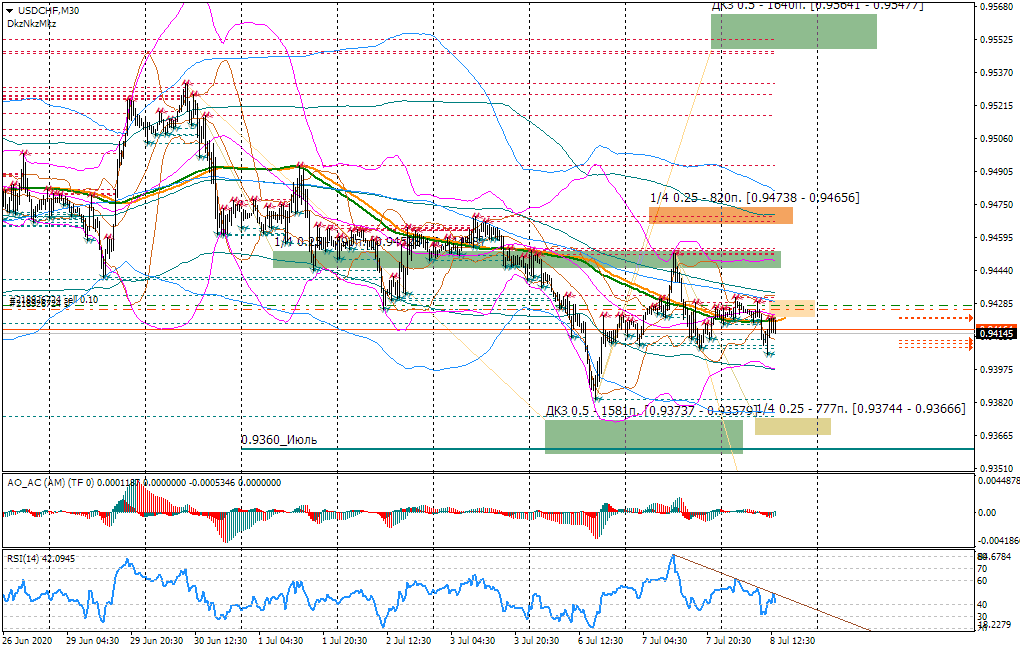Select the bottom green ДКЗ 0.5 1581п zone rectangle
This screenshot has width=1020, height=652.
point(643,436)
